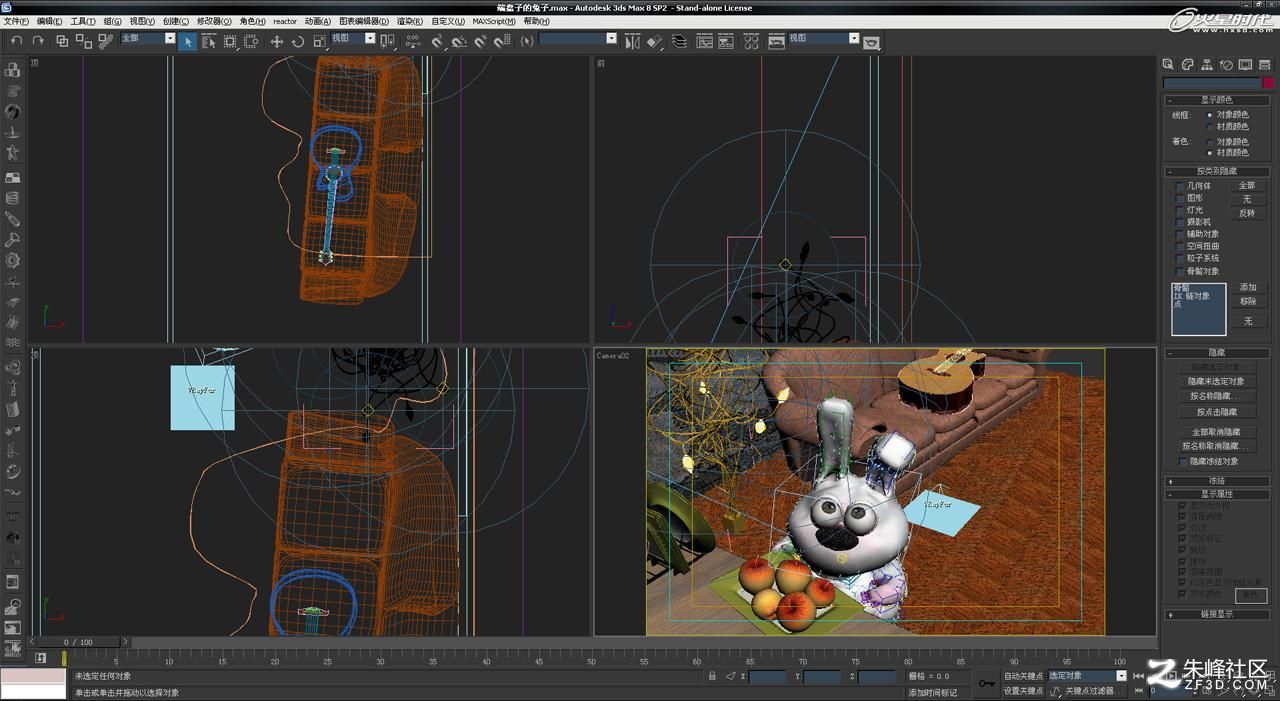Activate the Select and Uniform Scale tool
The image size is (1280, 701).
click(x=319, y=41)
